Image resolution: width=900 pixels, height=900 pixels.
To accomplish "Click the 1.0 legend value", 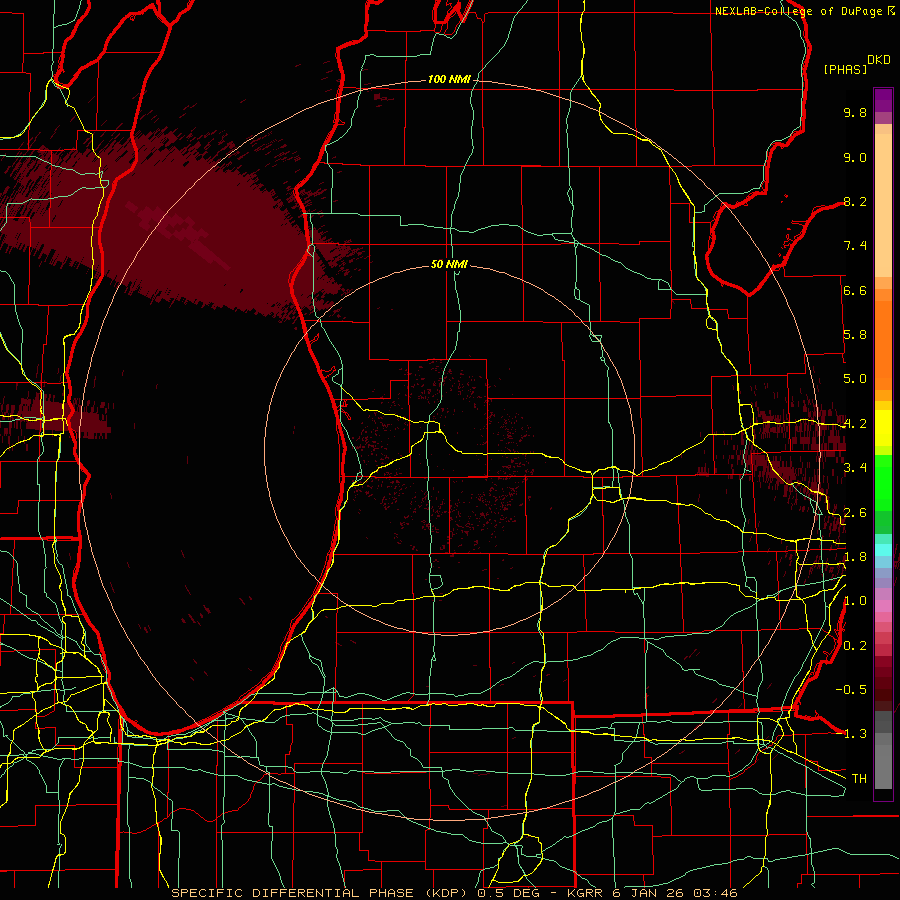I will 855,601.
